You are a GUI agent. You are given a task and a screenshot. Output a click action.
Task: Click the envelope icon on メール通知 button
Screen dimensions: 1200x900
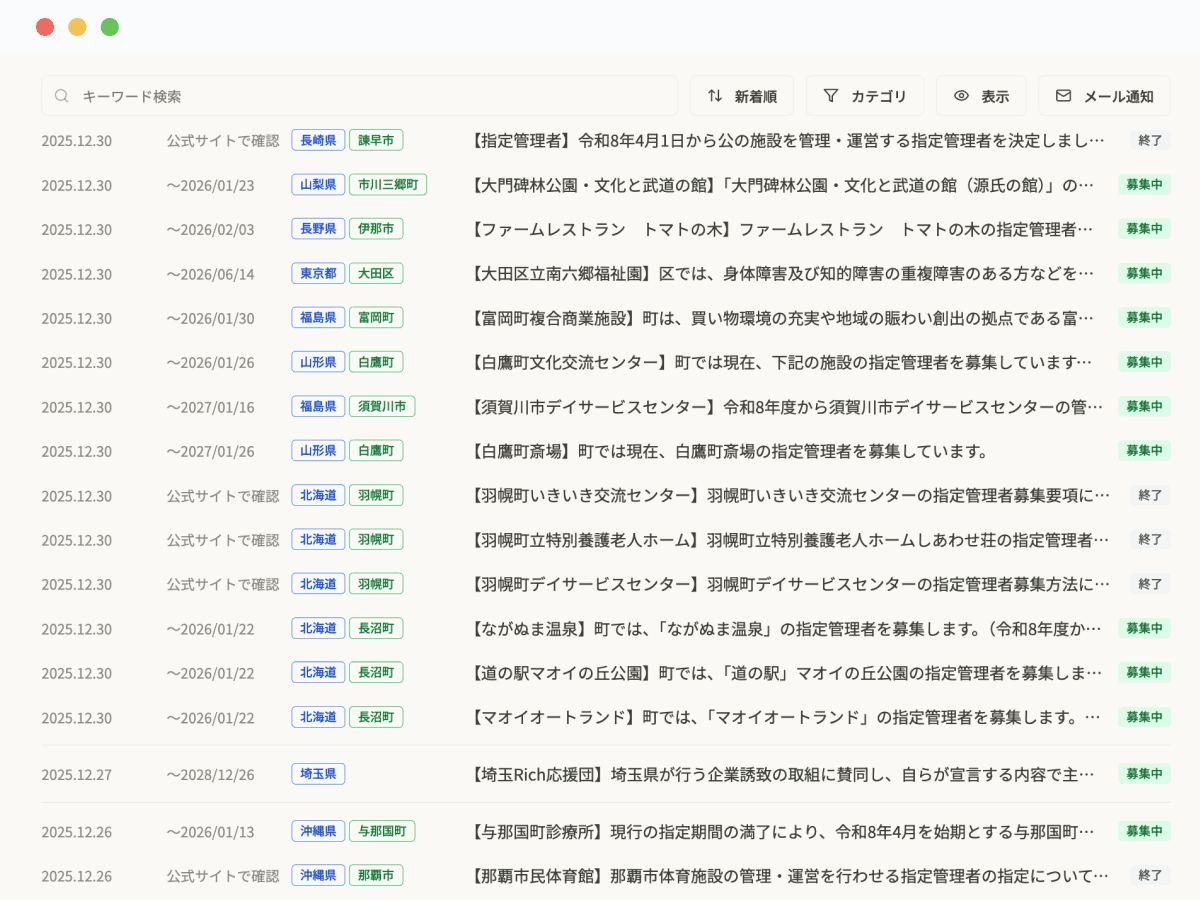pyautogui.click(x=1063, y=95)
